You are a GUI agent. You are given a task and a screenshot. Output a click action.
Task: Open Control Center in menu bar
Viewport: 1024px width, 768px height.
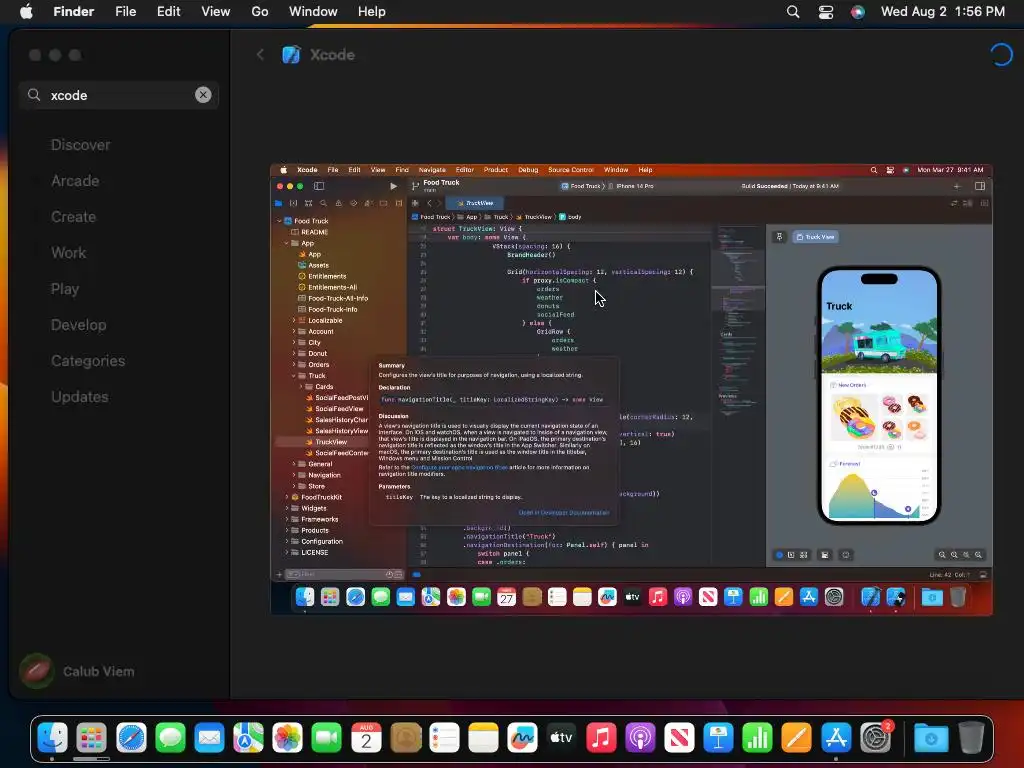pyautogui.click(x=825, y=12)
